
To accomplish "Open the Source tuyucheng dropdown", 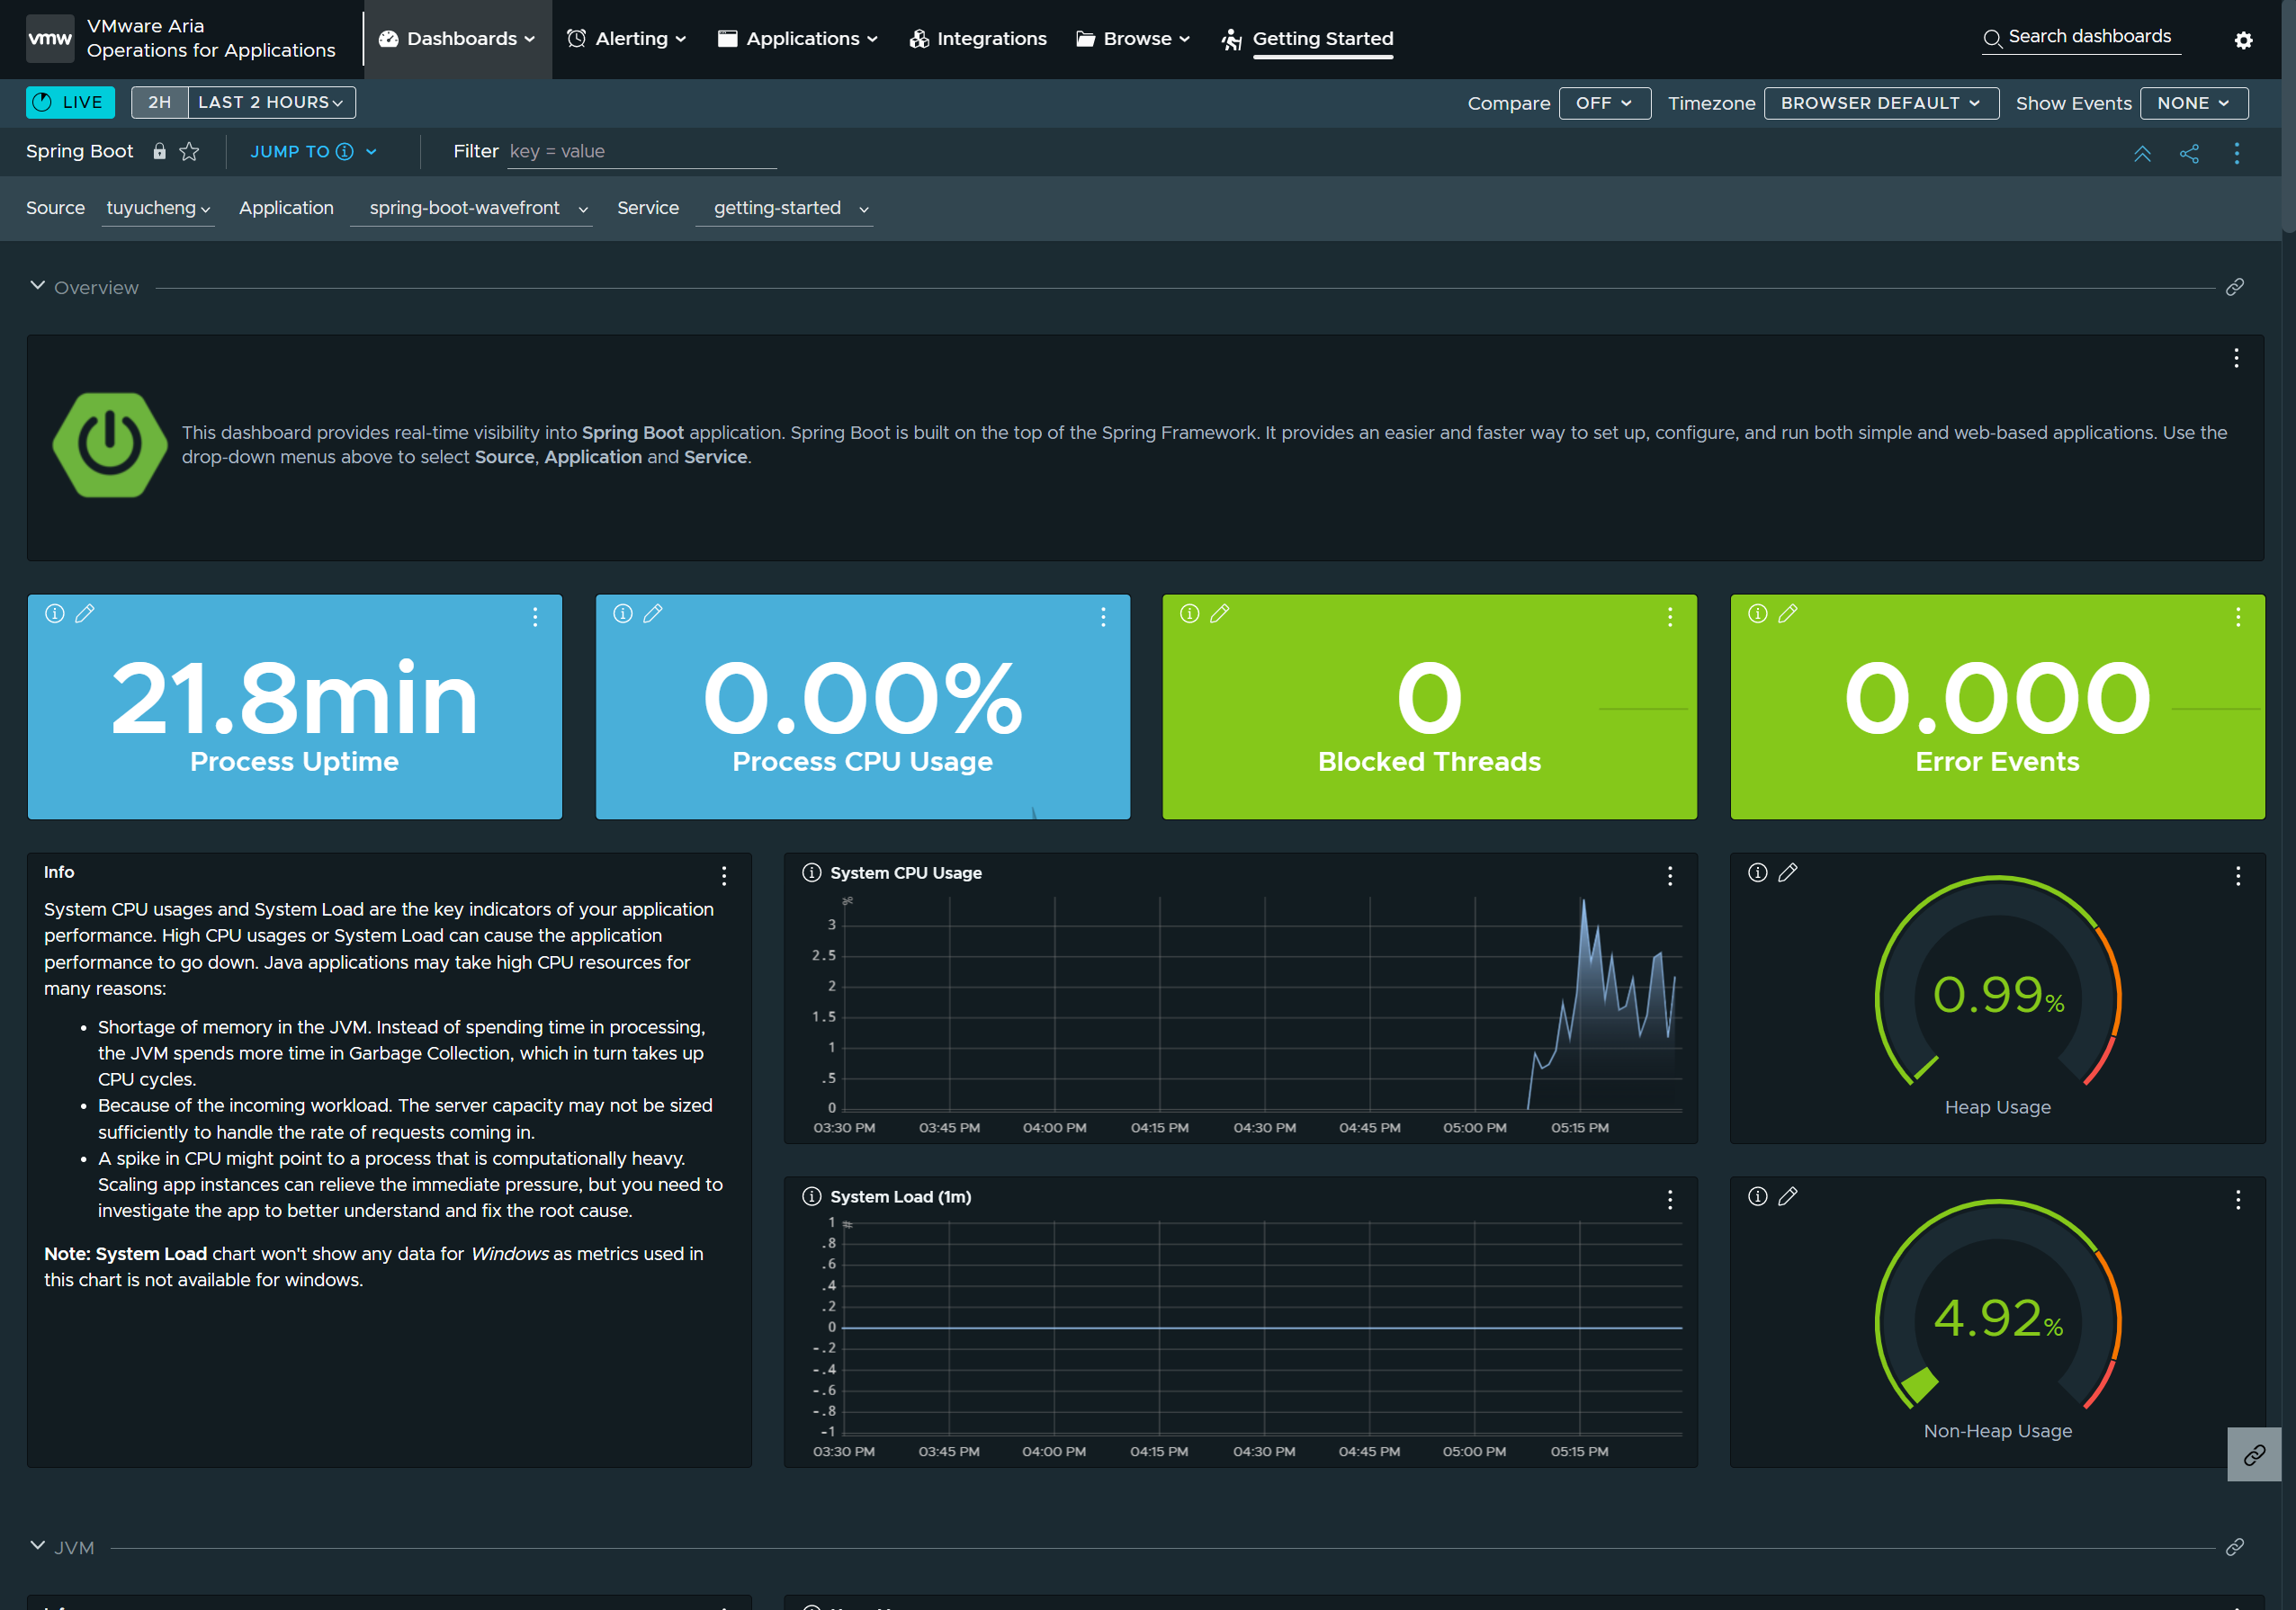I will tap(158, 208).
